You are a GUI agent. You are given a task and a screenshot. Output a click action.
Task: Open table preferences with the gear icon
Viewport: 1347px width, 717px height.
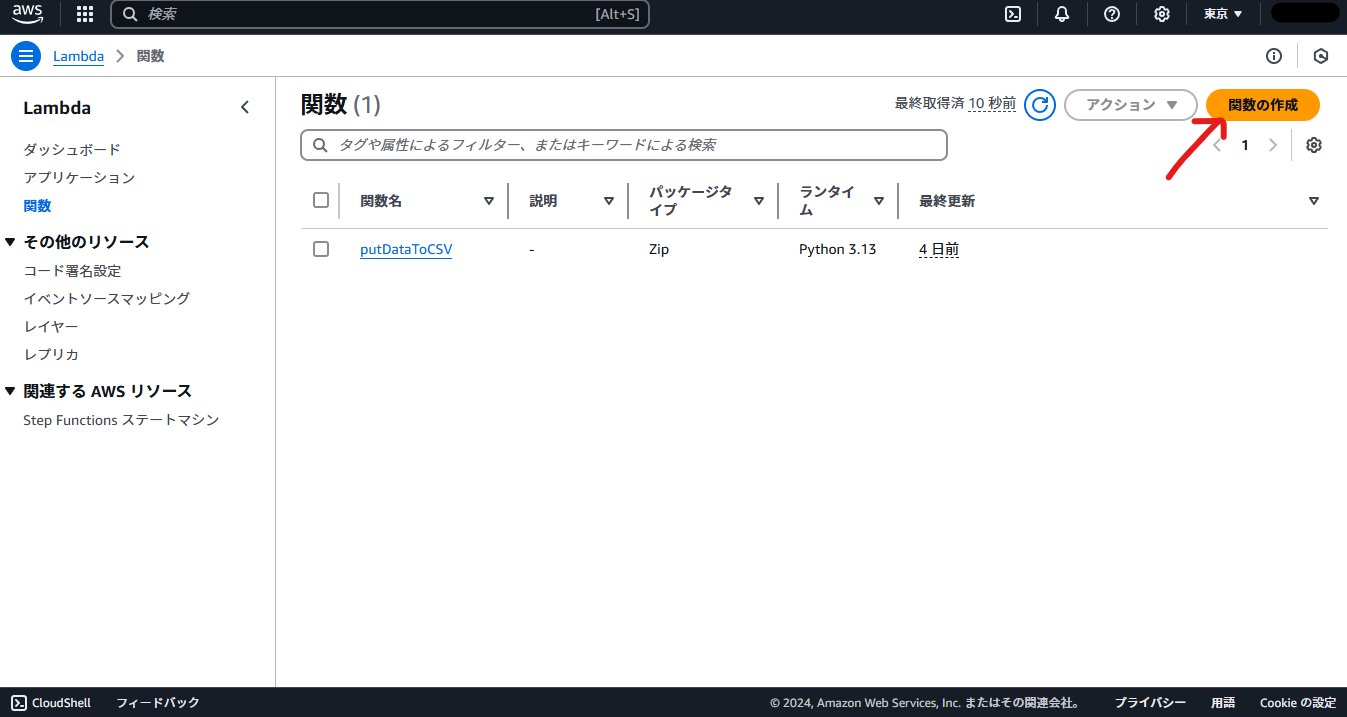(x=1313, y=145)
